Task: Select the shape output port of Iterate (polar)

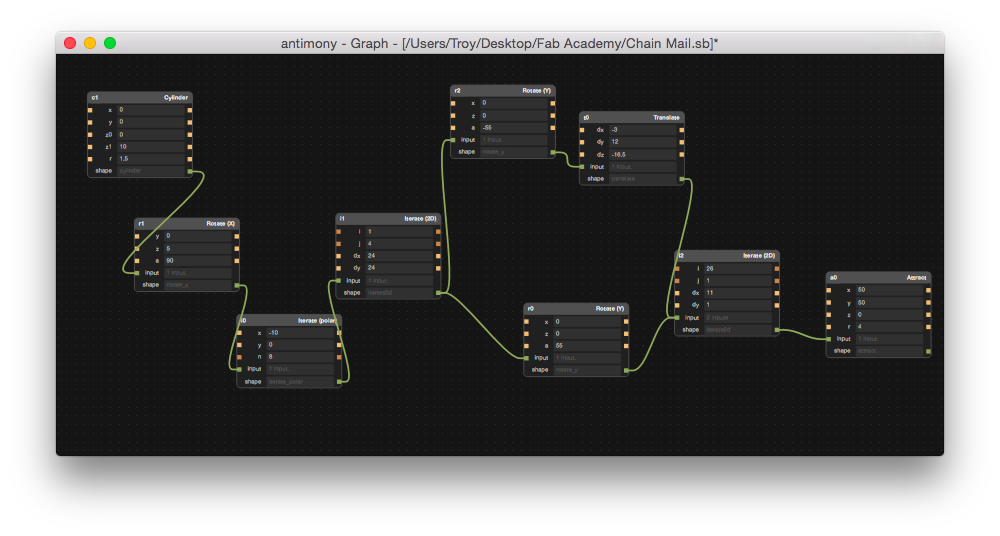Action: (x=339, y=382)
